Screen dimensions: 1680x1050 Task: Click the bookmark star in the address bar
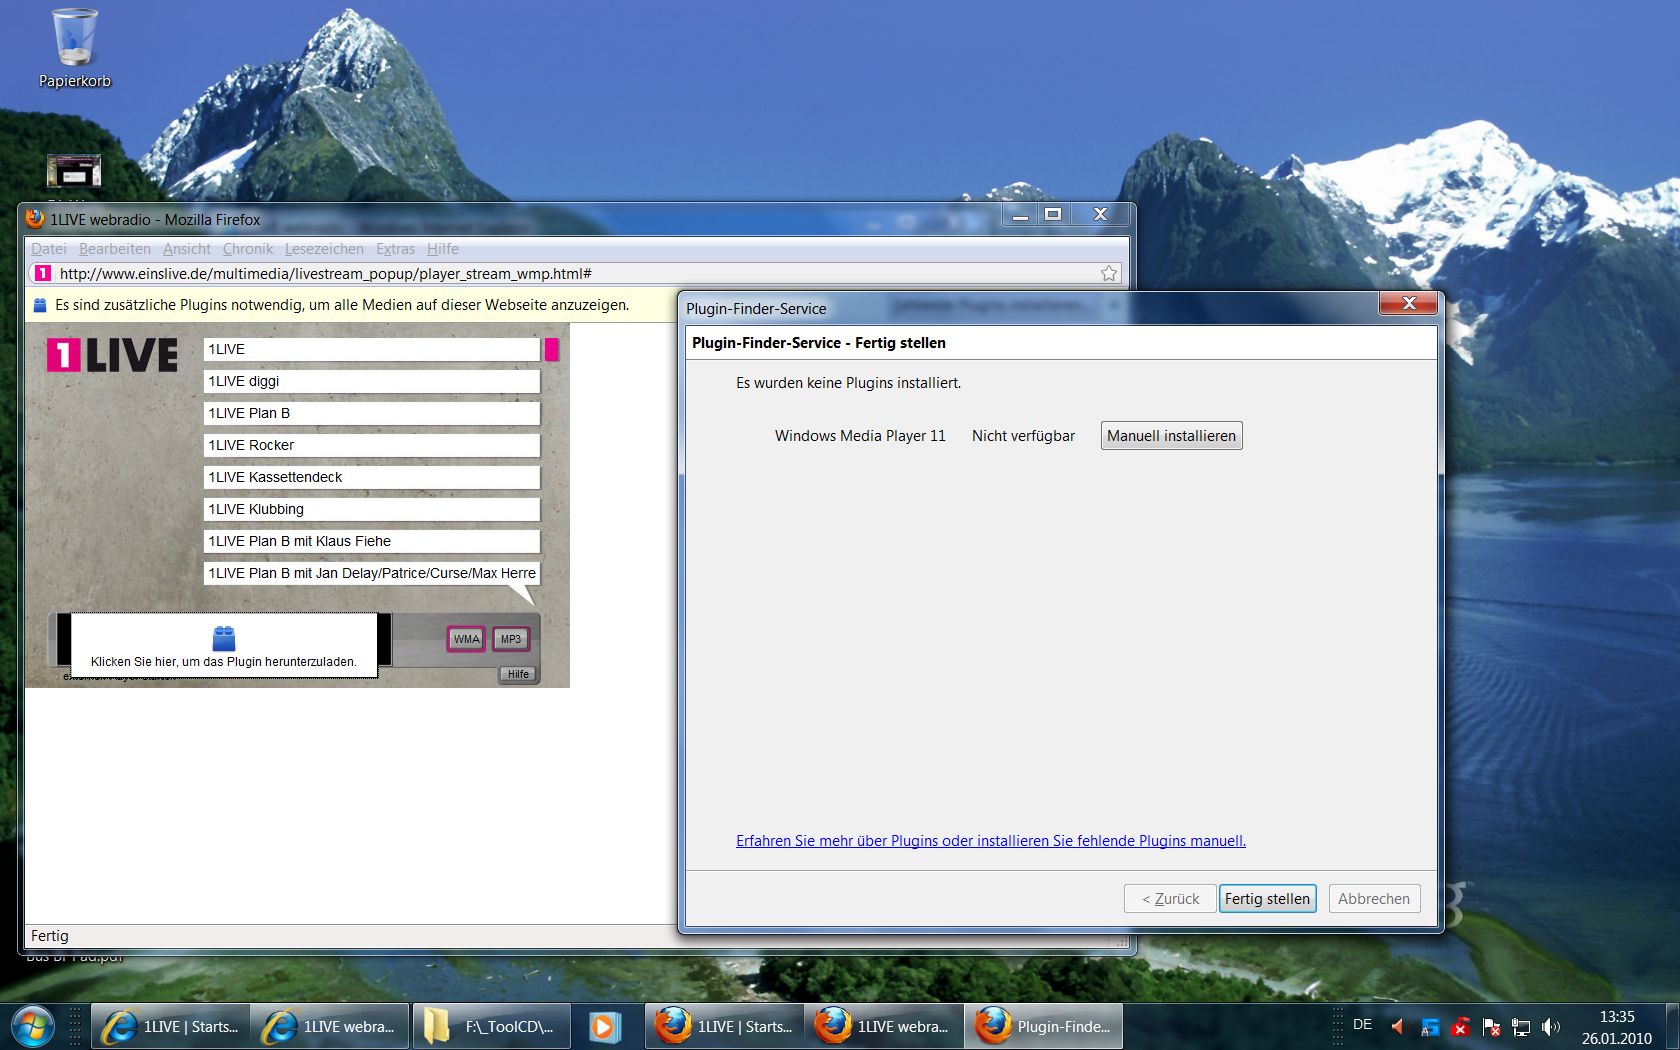click(1109, 273)
